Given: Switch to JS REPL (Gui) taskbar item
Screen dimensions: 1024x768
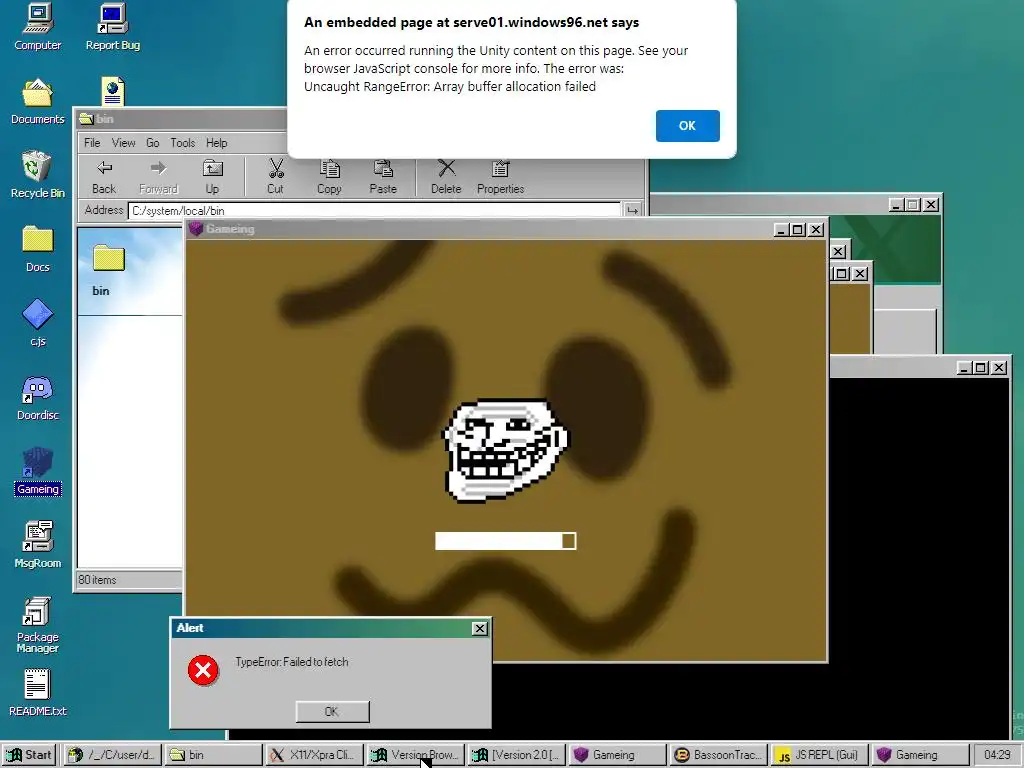Looking at the screenshot, I should 819,755.
